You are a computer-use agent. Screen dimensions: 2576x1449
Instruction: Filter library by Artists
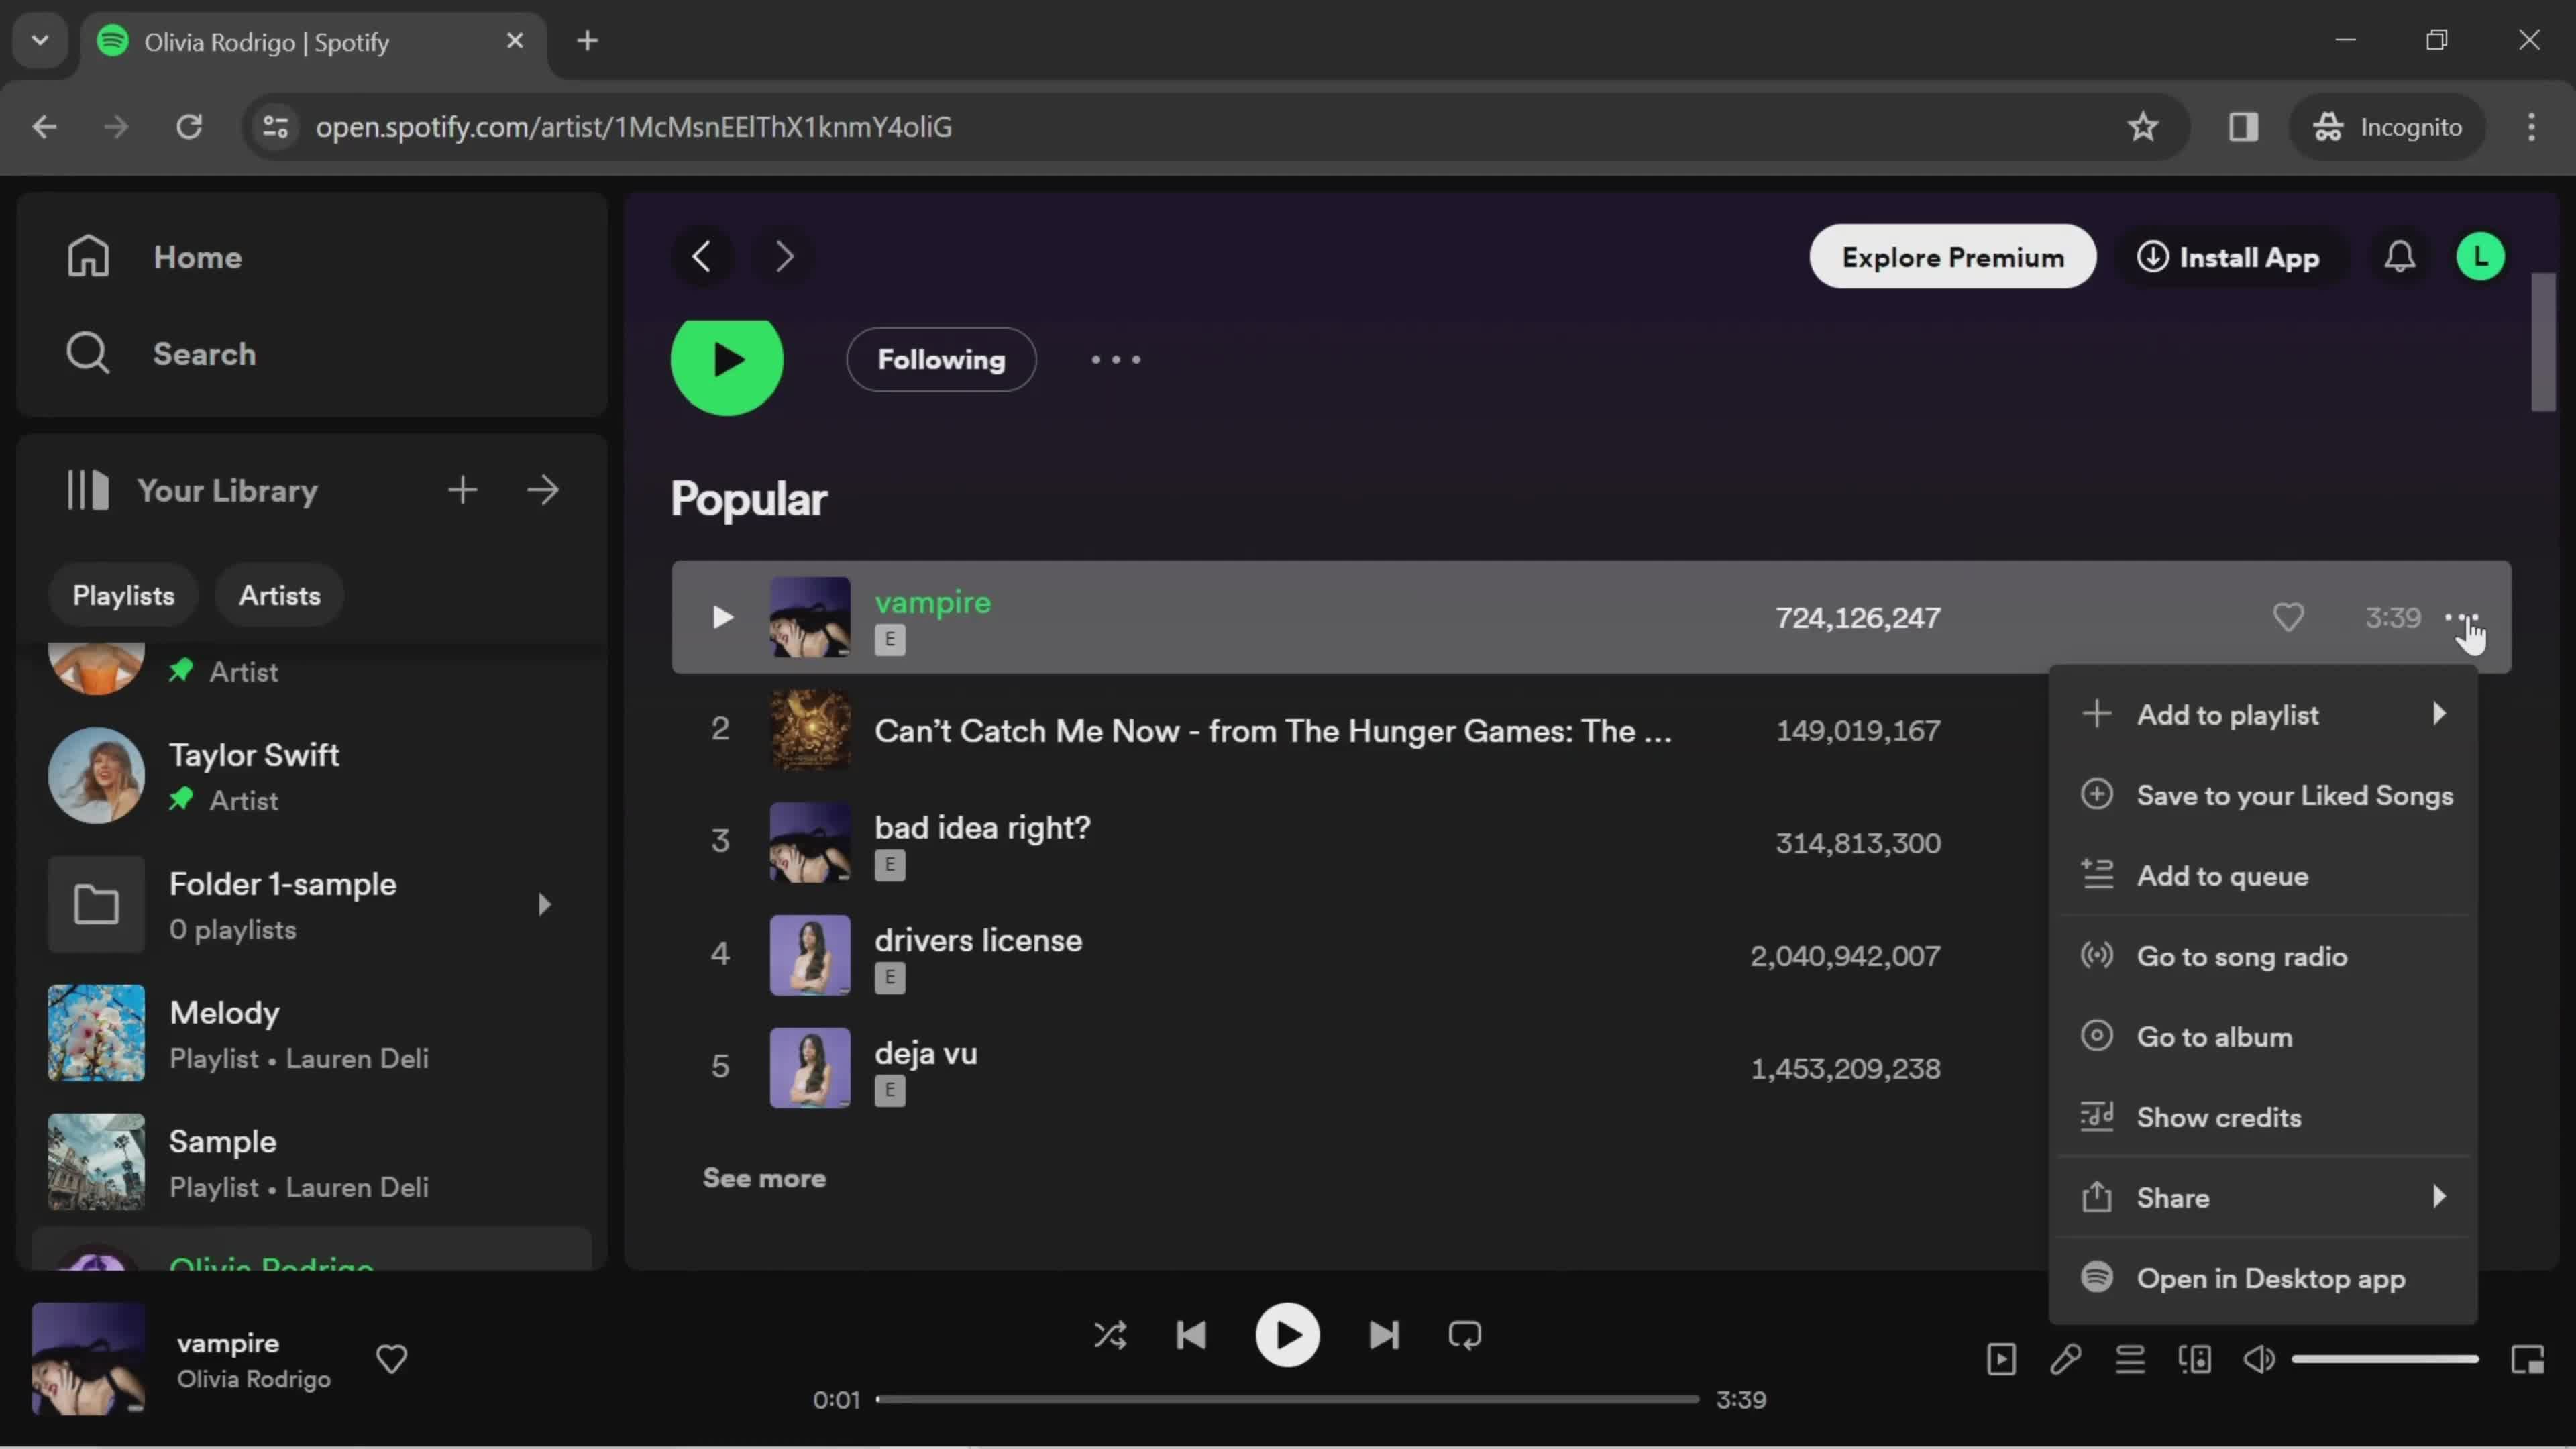click(279, 596)
